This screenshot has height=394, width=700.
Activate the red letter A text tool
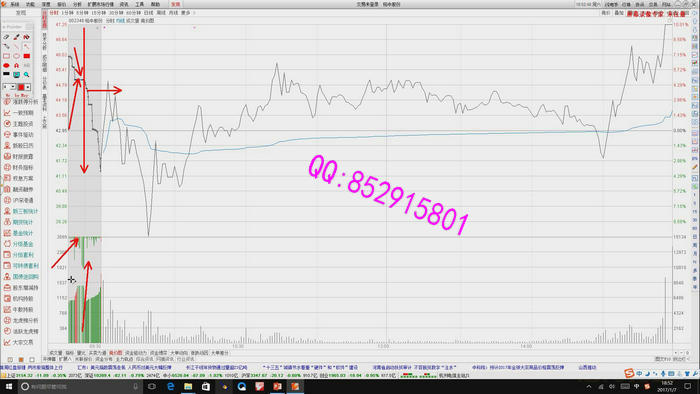point(17,65)
